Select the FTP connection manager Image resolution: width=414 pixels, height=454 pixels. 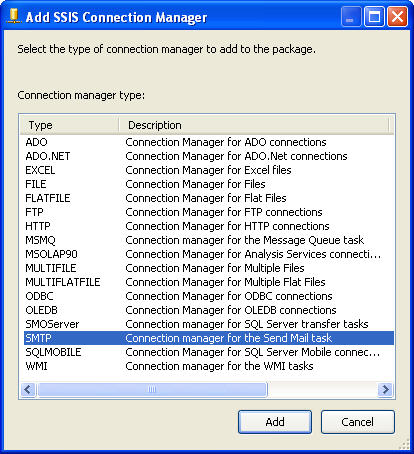209,212
